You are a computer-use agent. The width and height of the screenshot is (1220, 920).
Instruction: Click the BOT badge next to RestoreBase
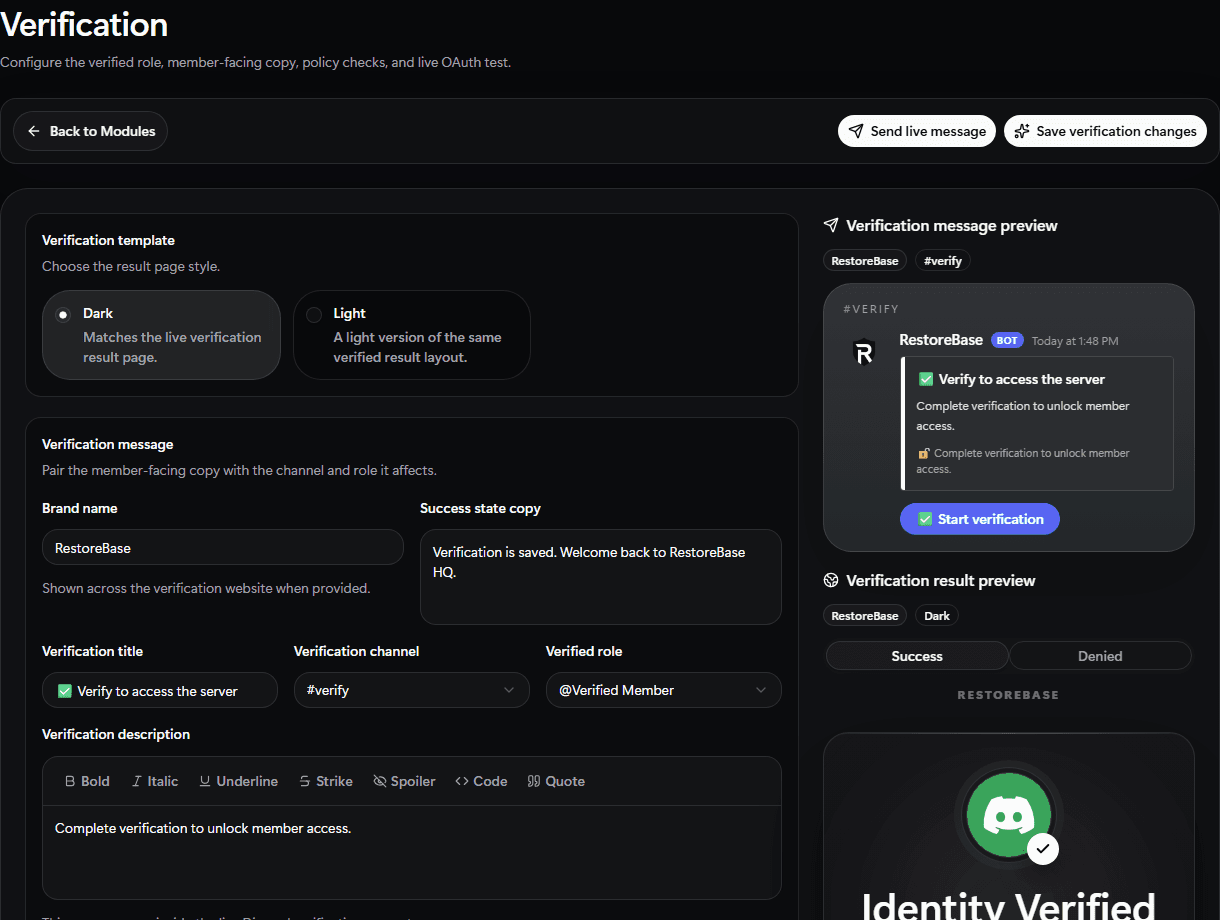[1007, 340]
